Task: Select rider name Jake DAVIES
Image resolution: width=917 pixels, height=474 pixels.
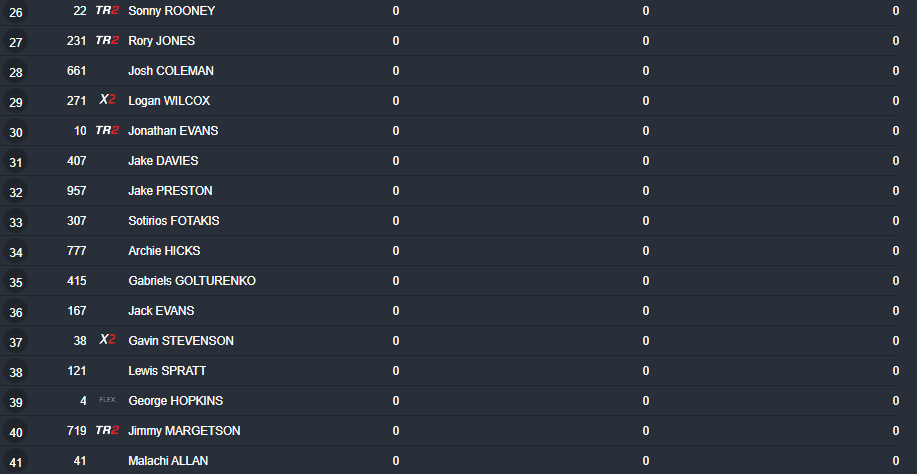Action: tap(163, 161)
